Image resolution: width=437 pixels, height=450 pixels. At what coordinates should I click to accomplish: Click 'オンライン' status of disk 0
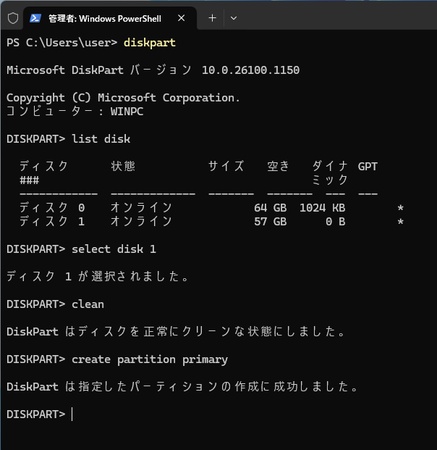click(142, 208)
